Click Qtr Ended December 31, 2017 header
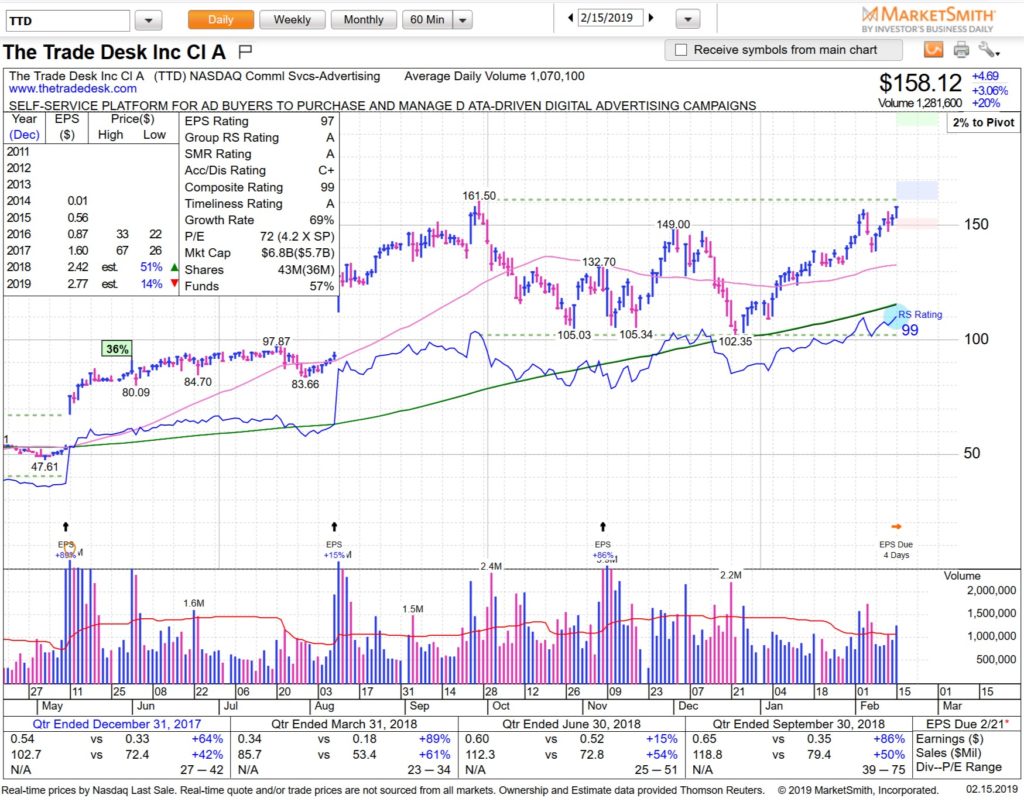 (117, 723)
